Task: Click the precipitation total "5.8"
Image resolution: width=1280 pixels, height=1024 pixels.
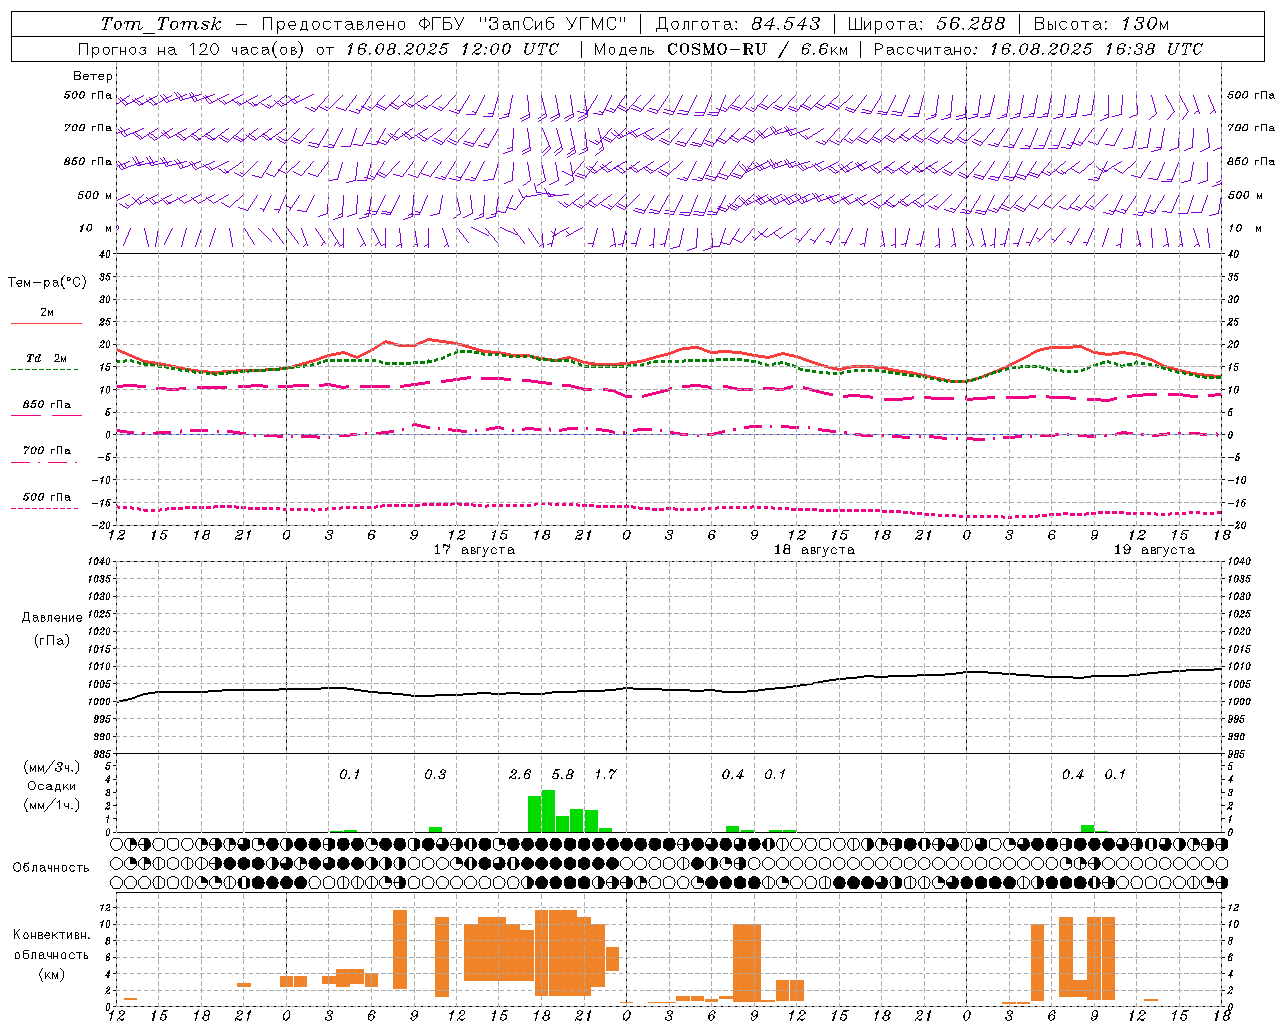Action: 563,774
